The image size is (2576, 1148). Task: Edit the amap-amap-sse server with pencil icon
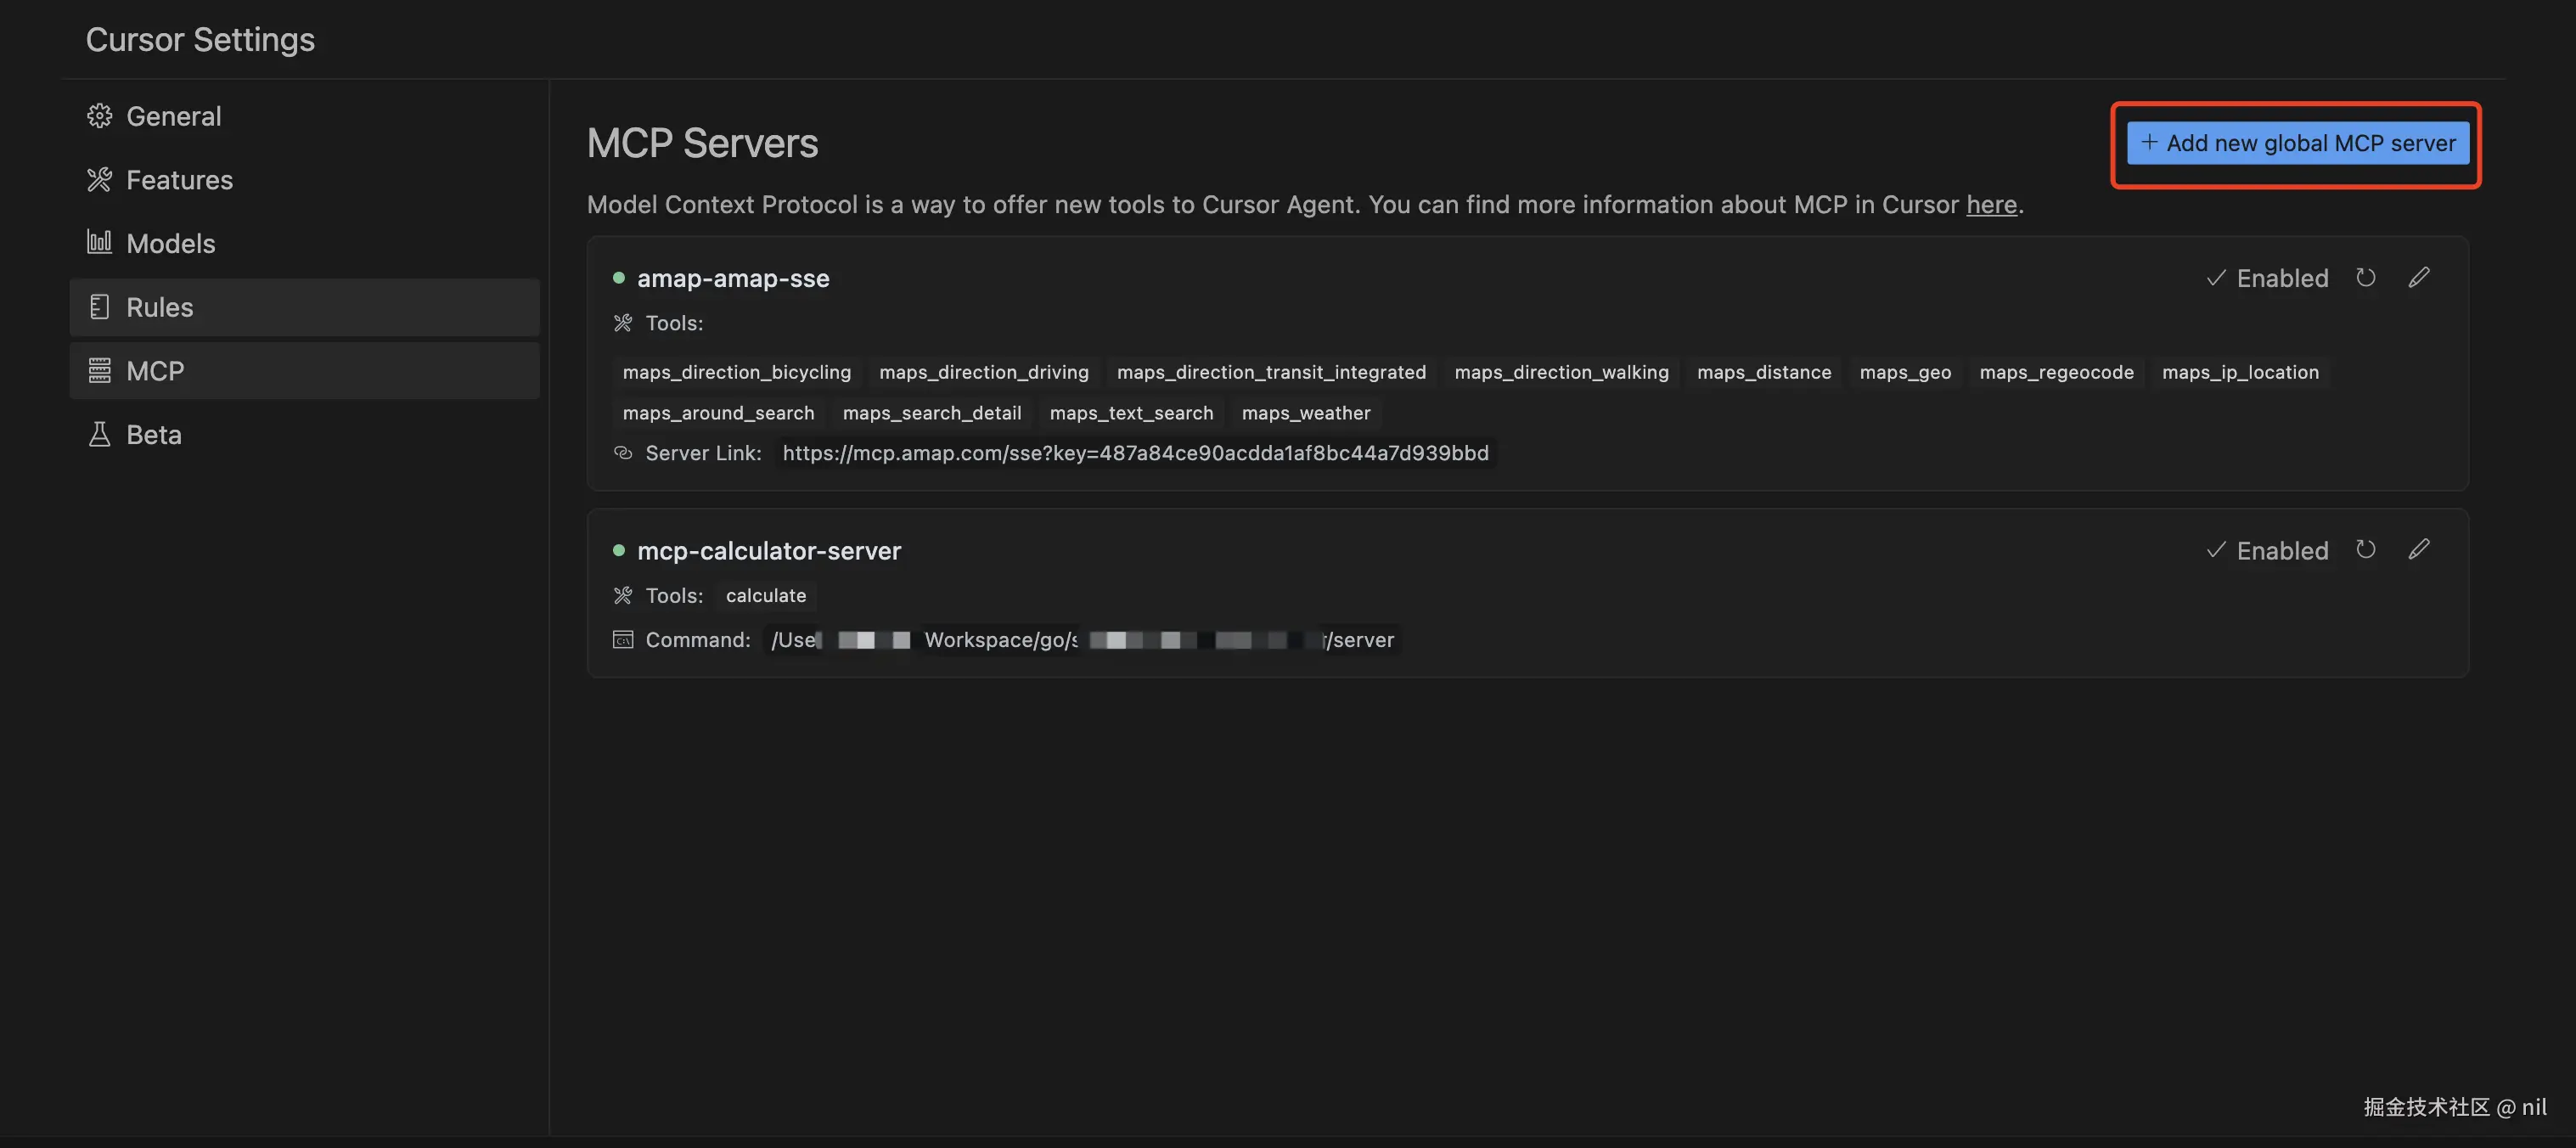pyautogui.click(x=2418, y=277)
